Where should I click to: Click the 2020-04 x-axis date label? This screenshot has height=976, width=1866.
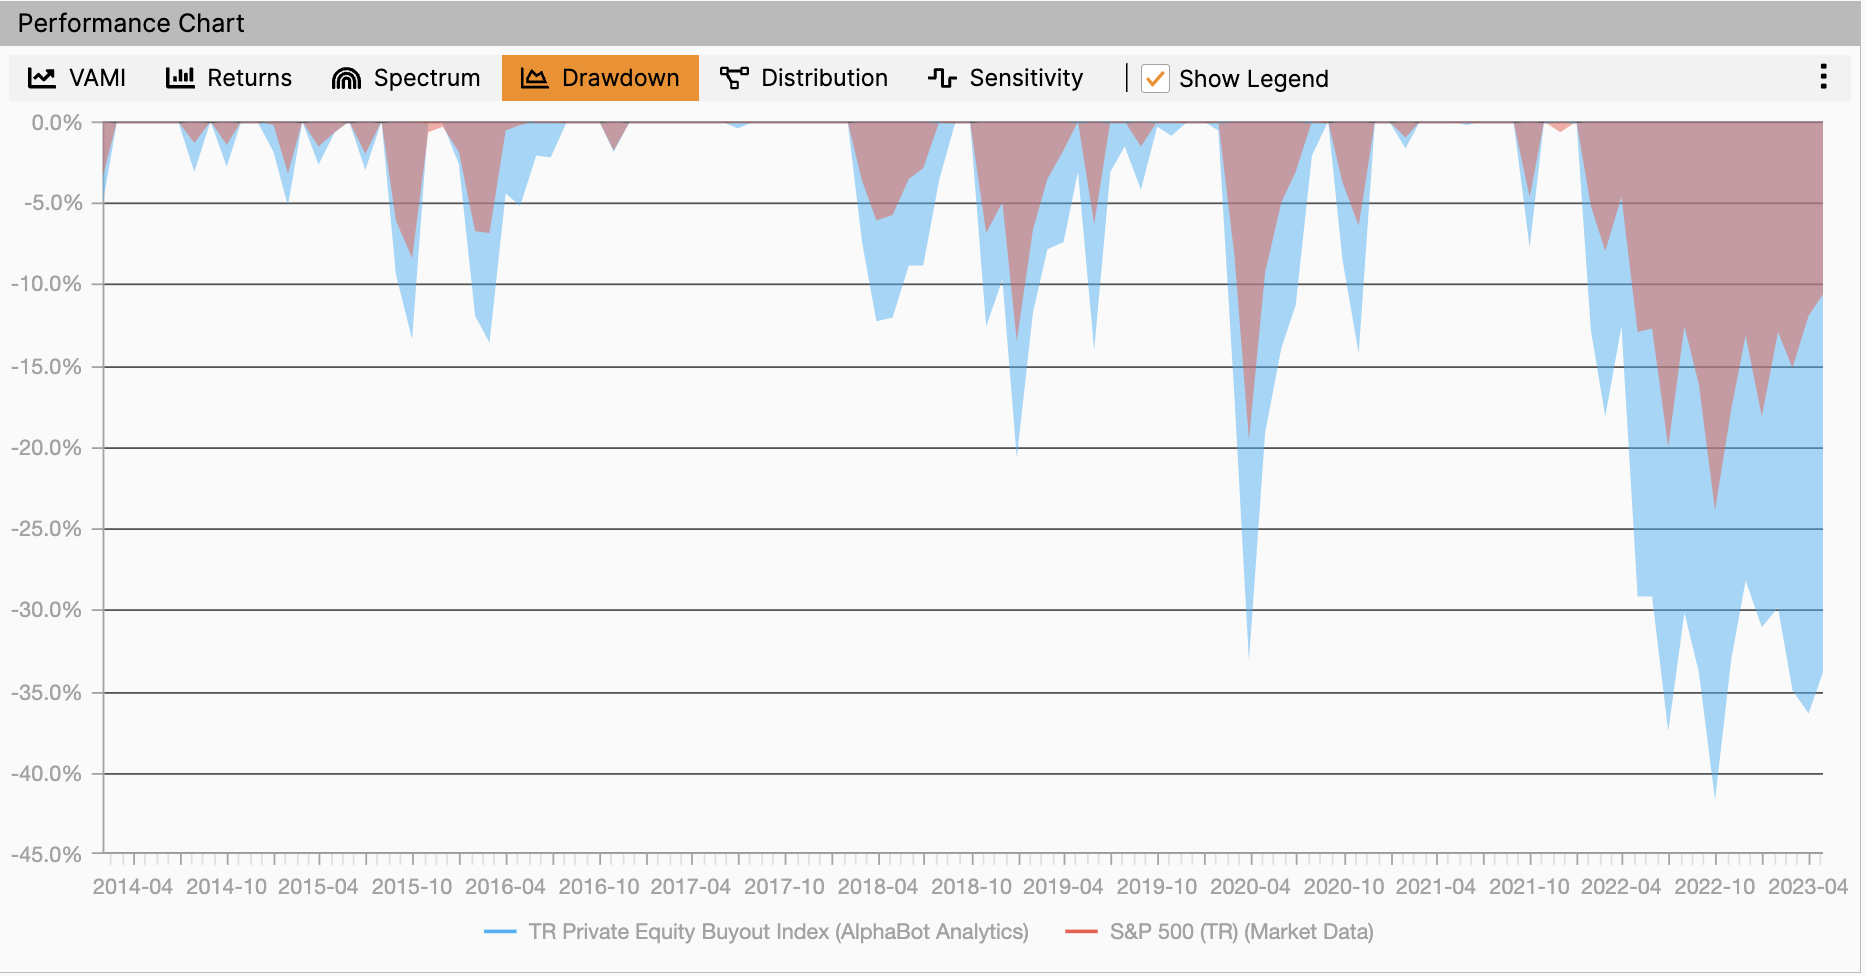click(x=1250, y=887)
